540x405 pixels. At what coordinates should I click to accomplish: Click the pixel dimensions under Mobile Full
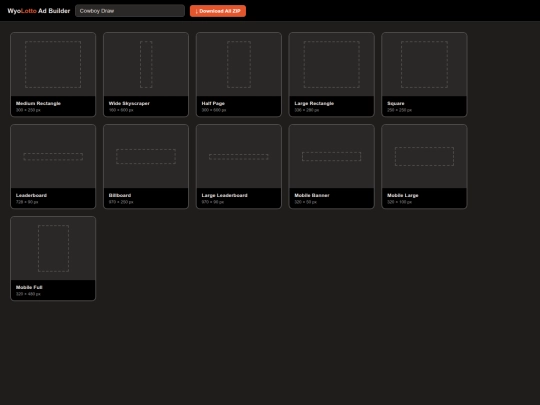(x=28, y=294)
